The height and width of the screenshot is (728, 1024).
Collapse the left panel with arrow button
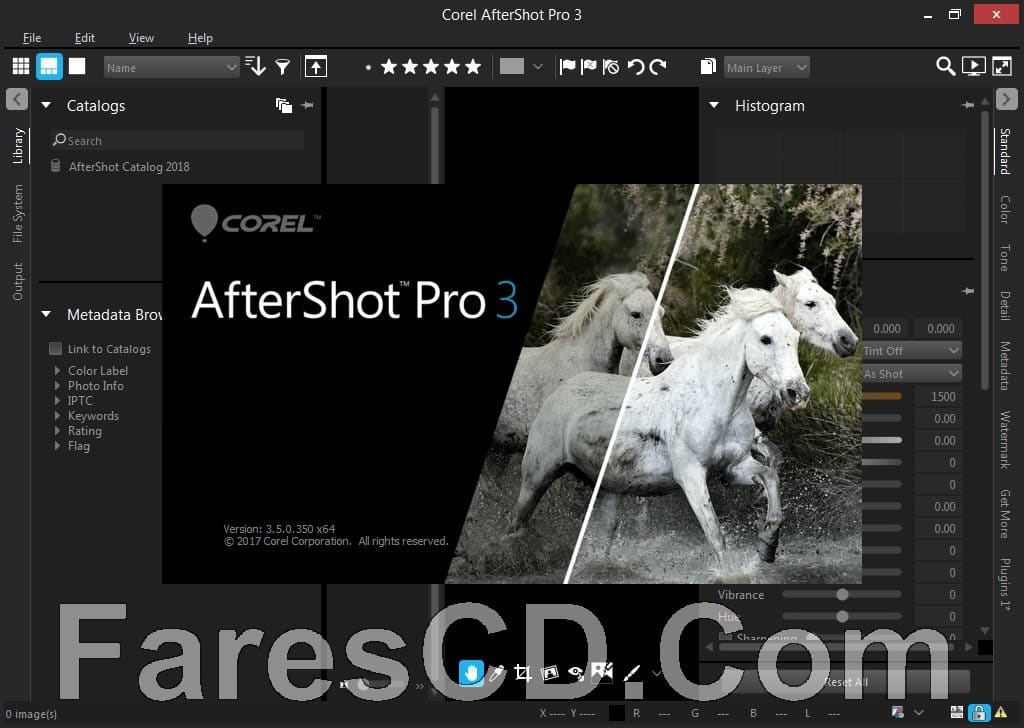coord(17,99)
